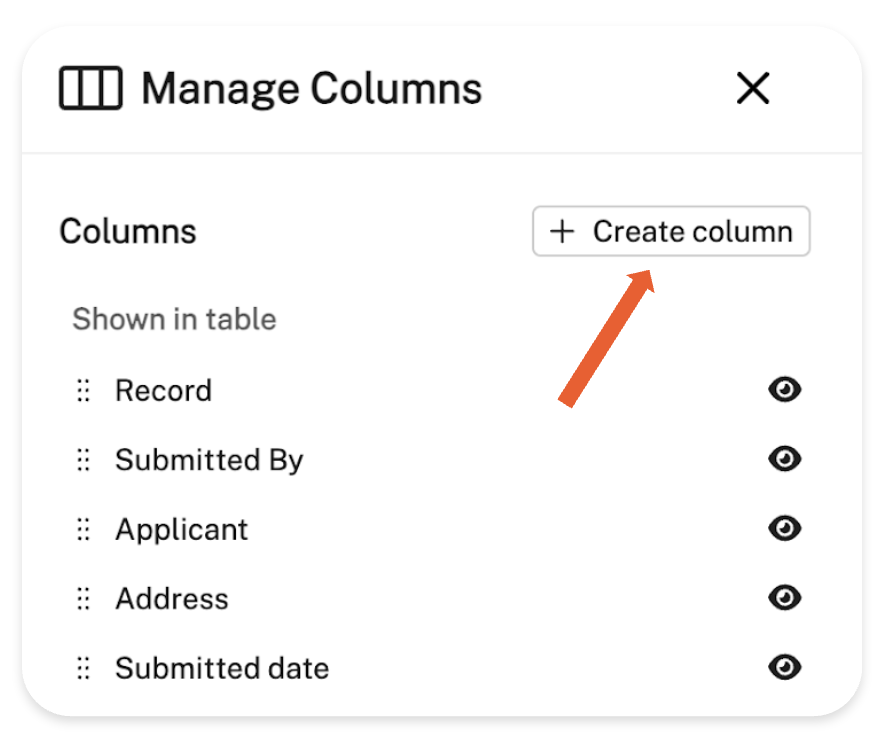Click the drag handle for Submitted By
This screenshot has height=756, width=886.
tap(84, 460)
